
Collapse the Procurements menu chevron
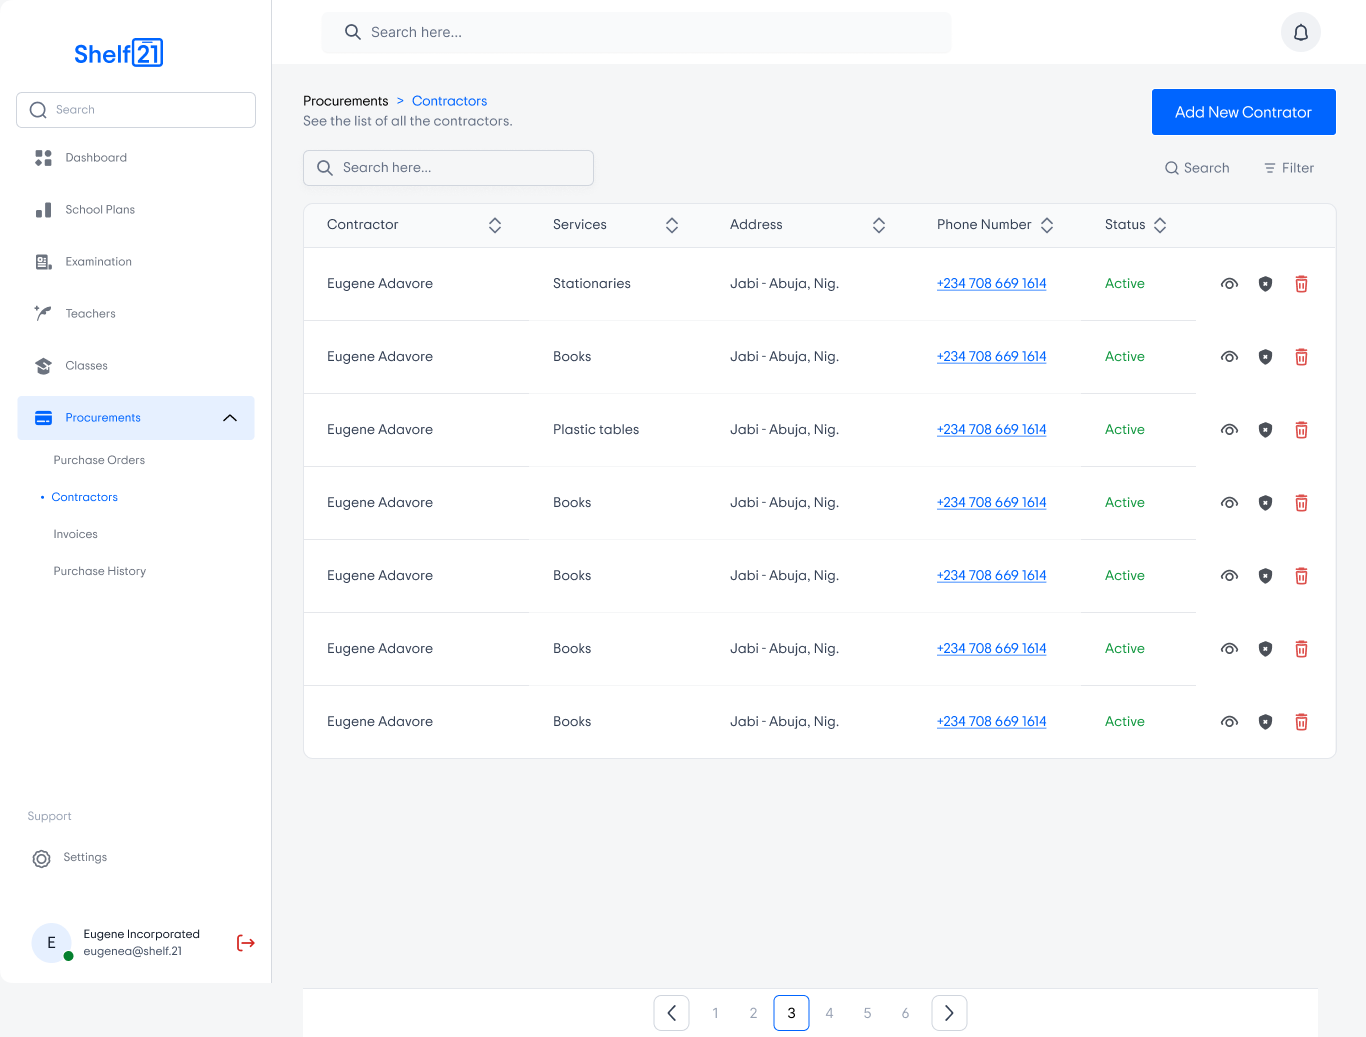click(x=230, y=418)
